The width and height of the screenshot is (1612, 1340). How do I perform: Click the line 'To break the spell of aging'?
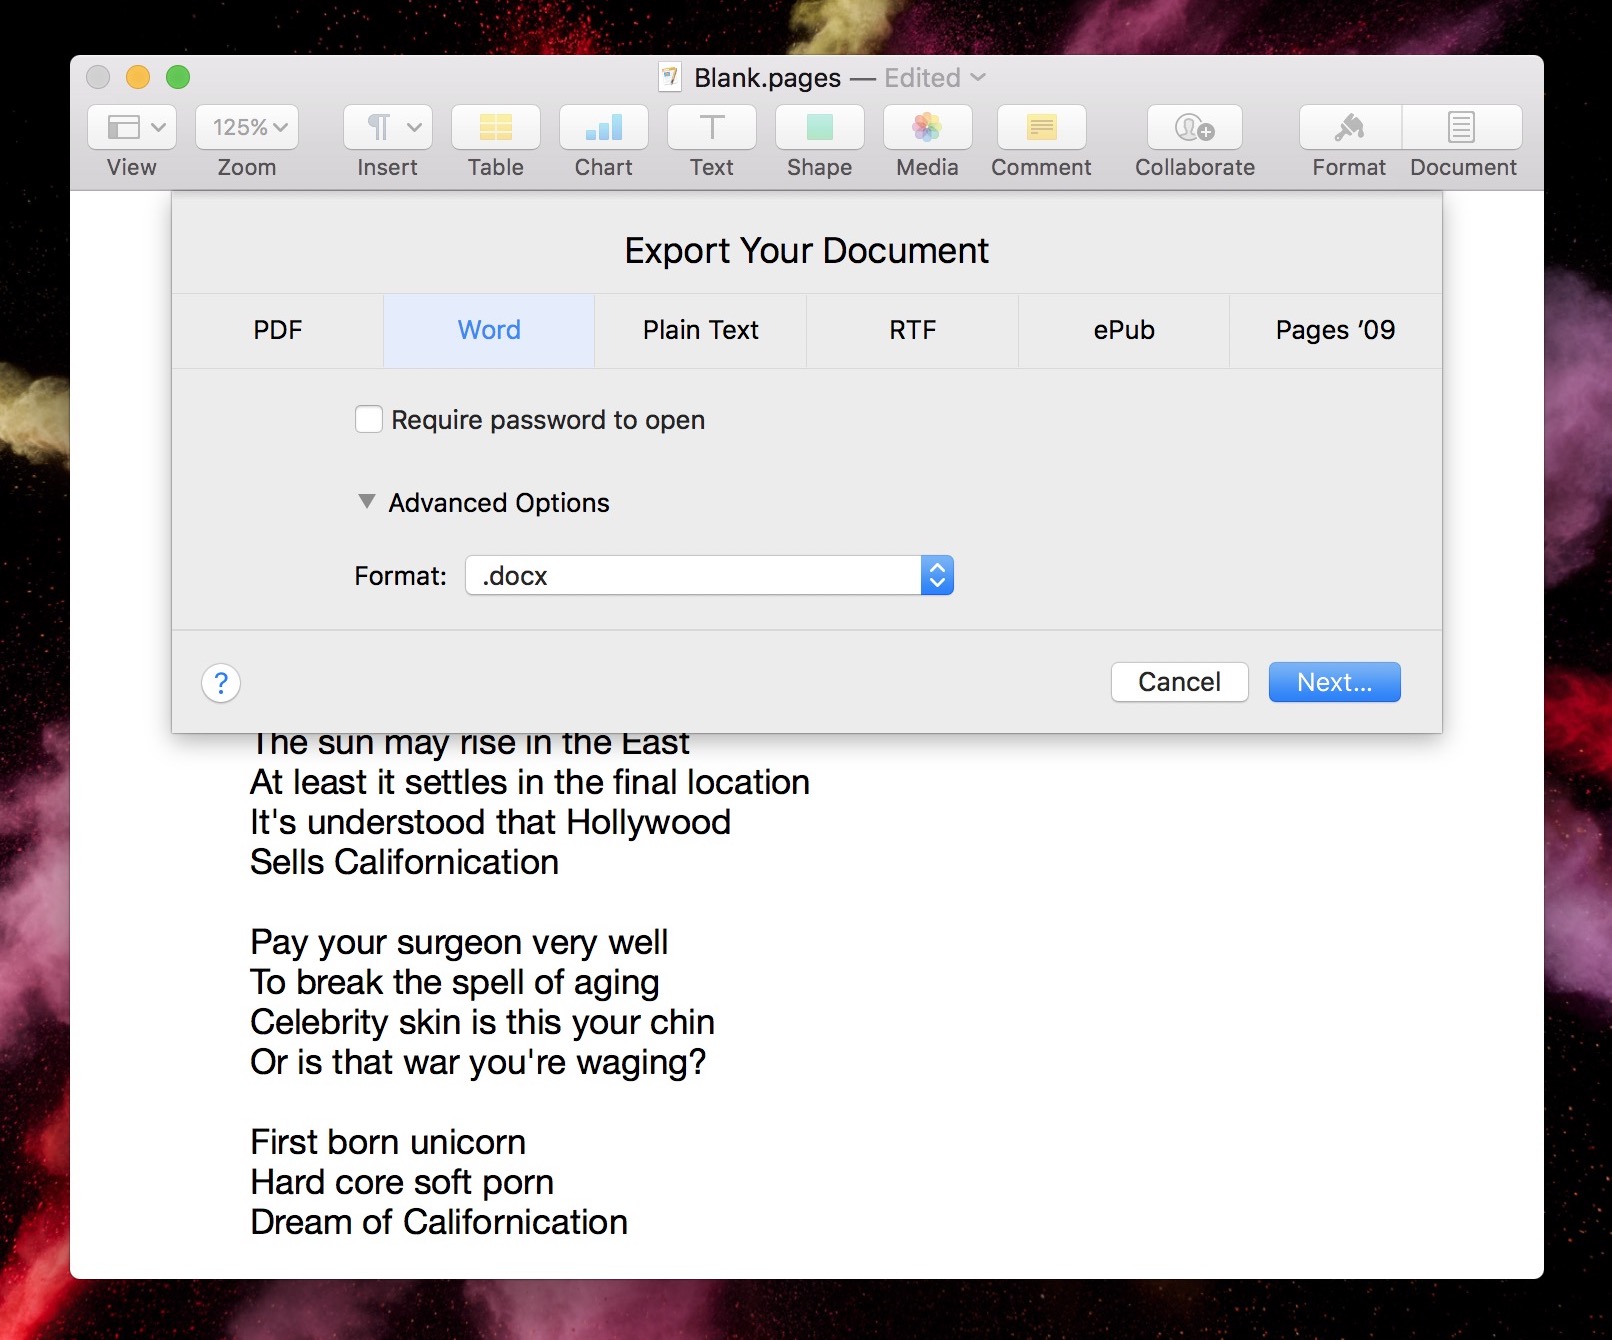(455, 982)
